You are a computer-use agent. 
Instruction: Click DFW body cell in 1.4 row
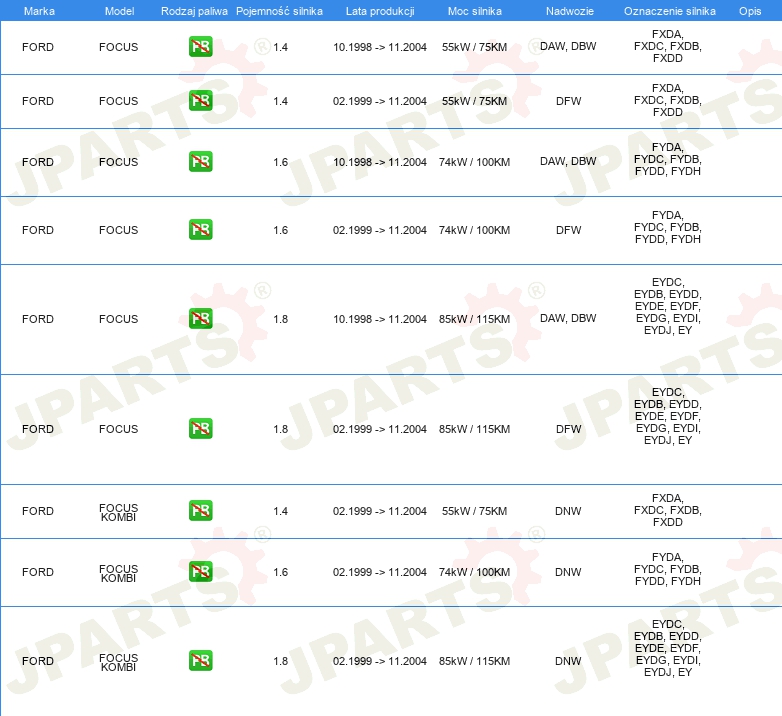tap(569, 101)
